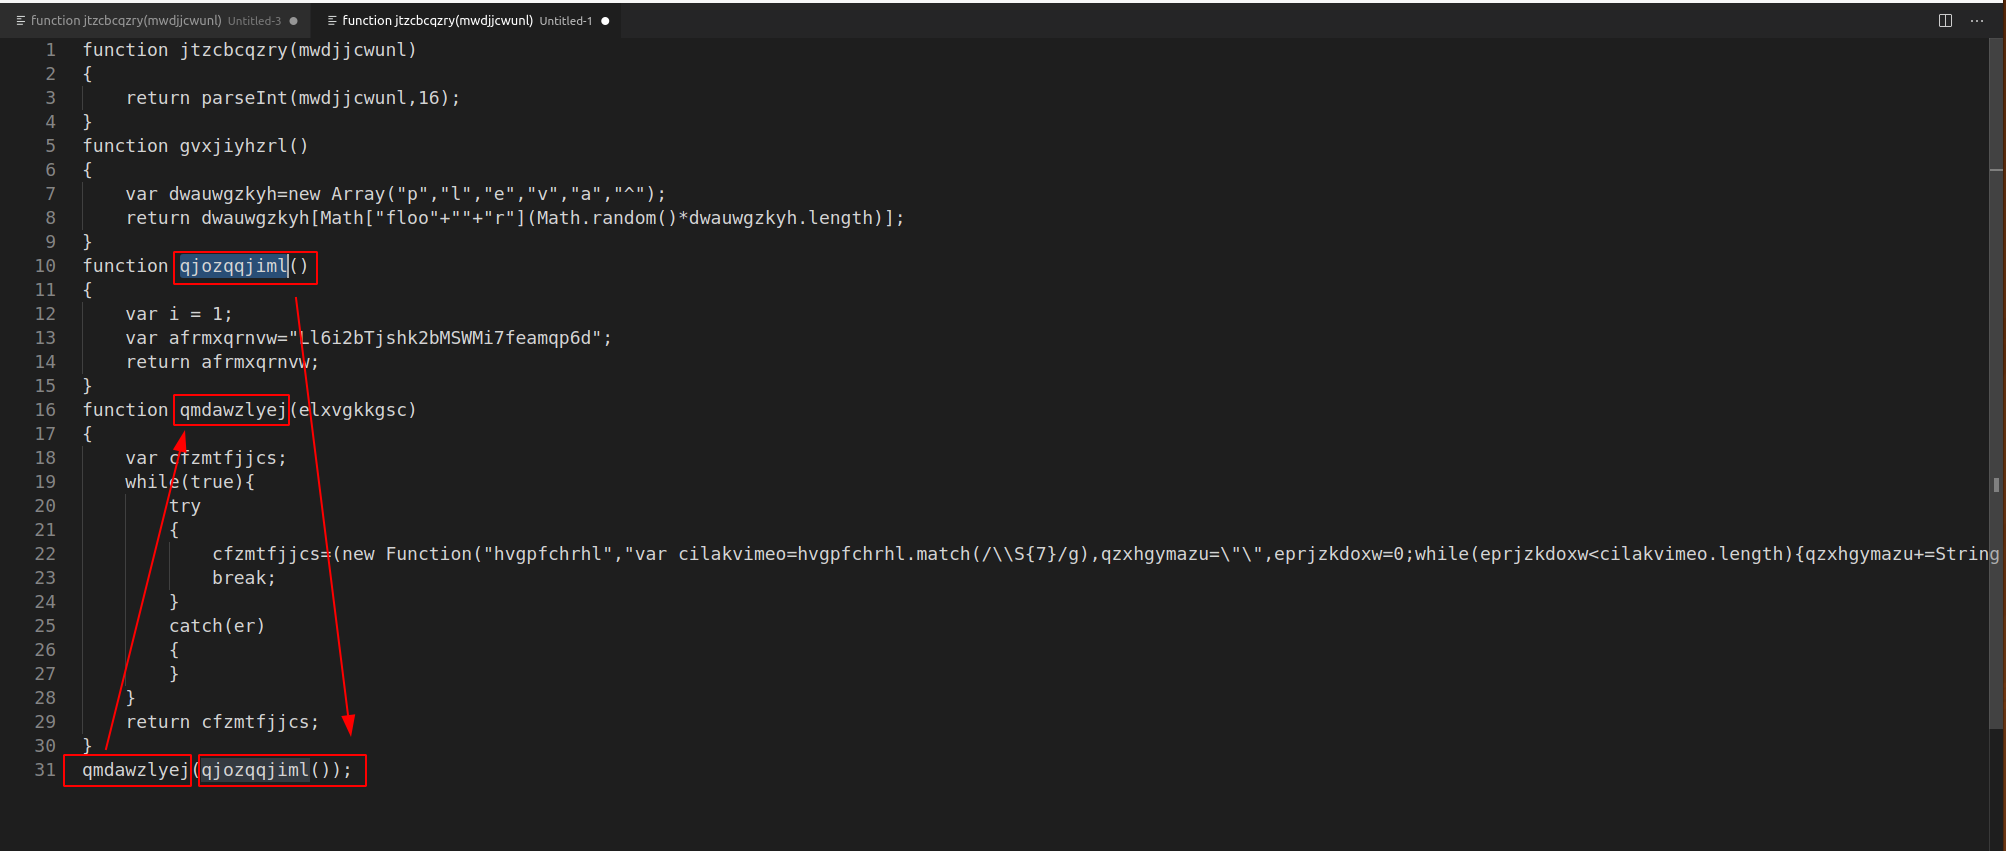Click the file icon on Untitled-3 tab
The height and width of the screenshot is (851, 2006).
[x=20, y=21]
